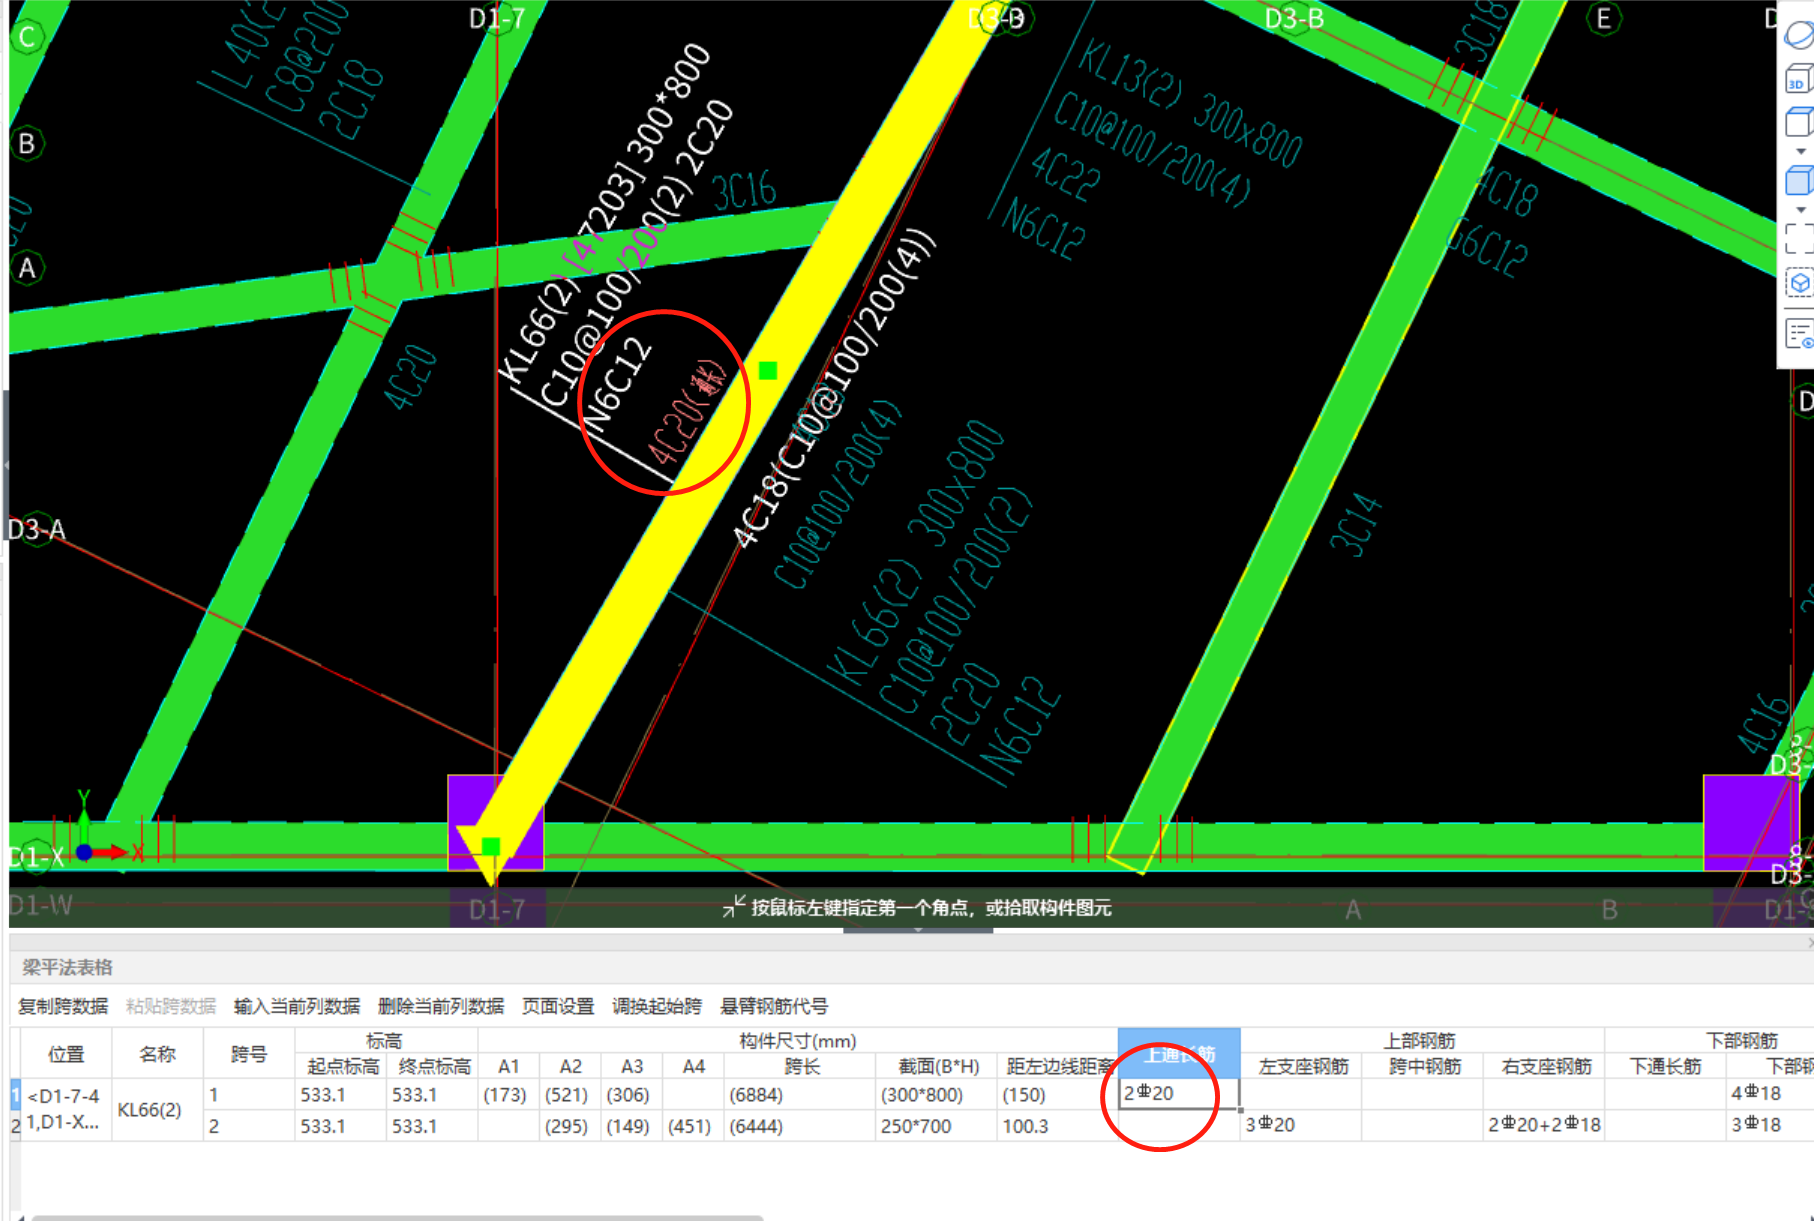
Task: Click the 左支座钢筋 column header
Action: (1302, 1067)
